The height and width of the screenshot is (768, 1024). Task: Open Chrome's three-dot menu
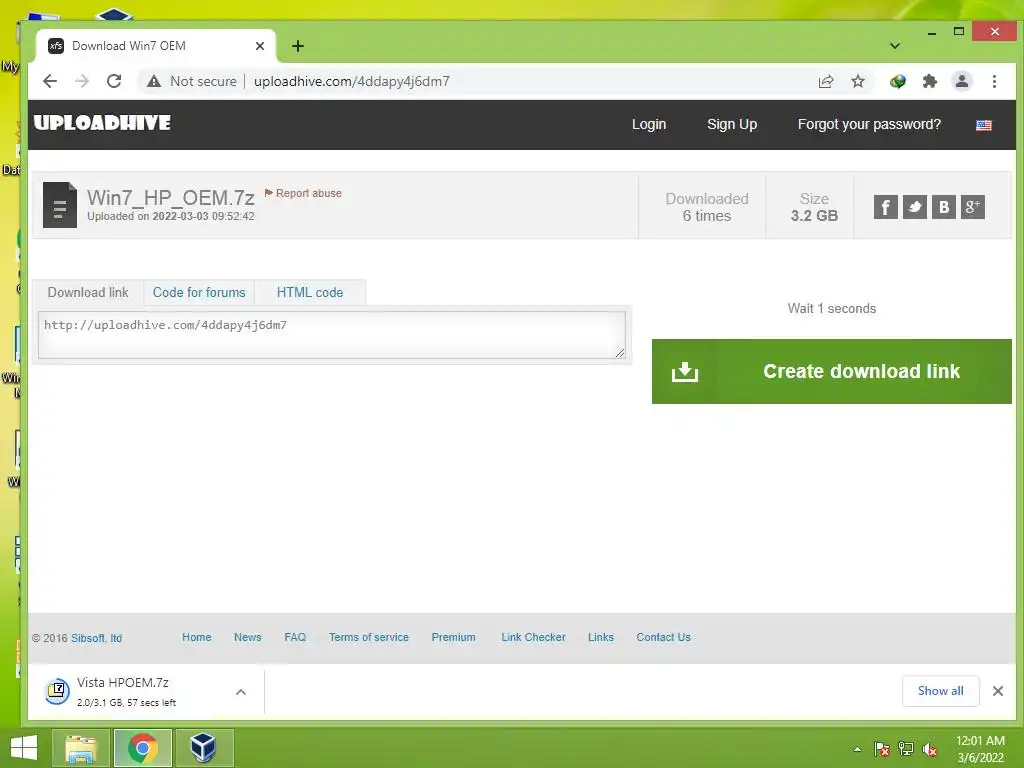click(x=994, y=81)
